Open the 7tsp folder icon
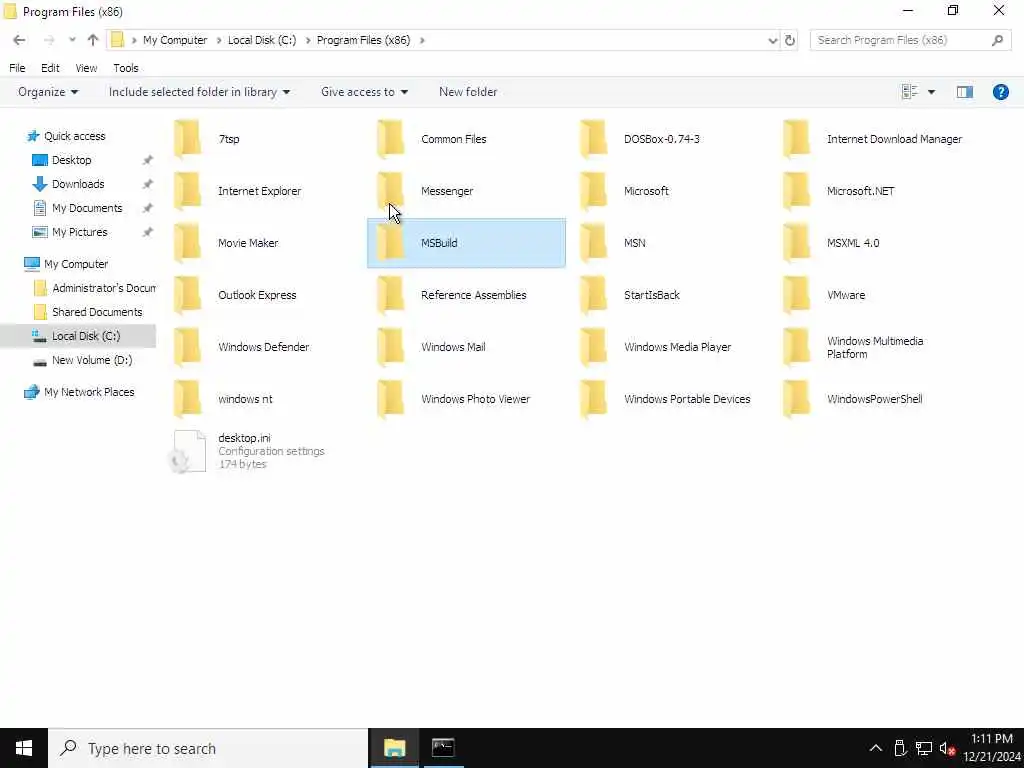The image size is (1024, 768). 187,138
